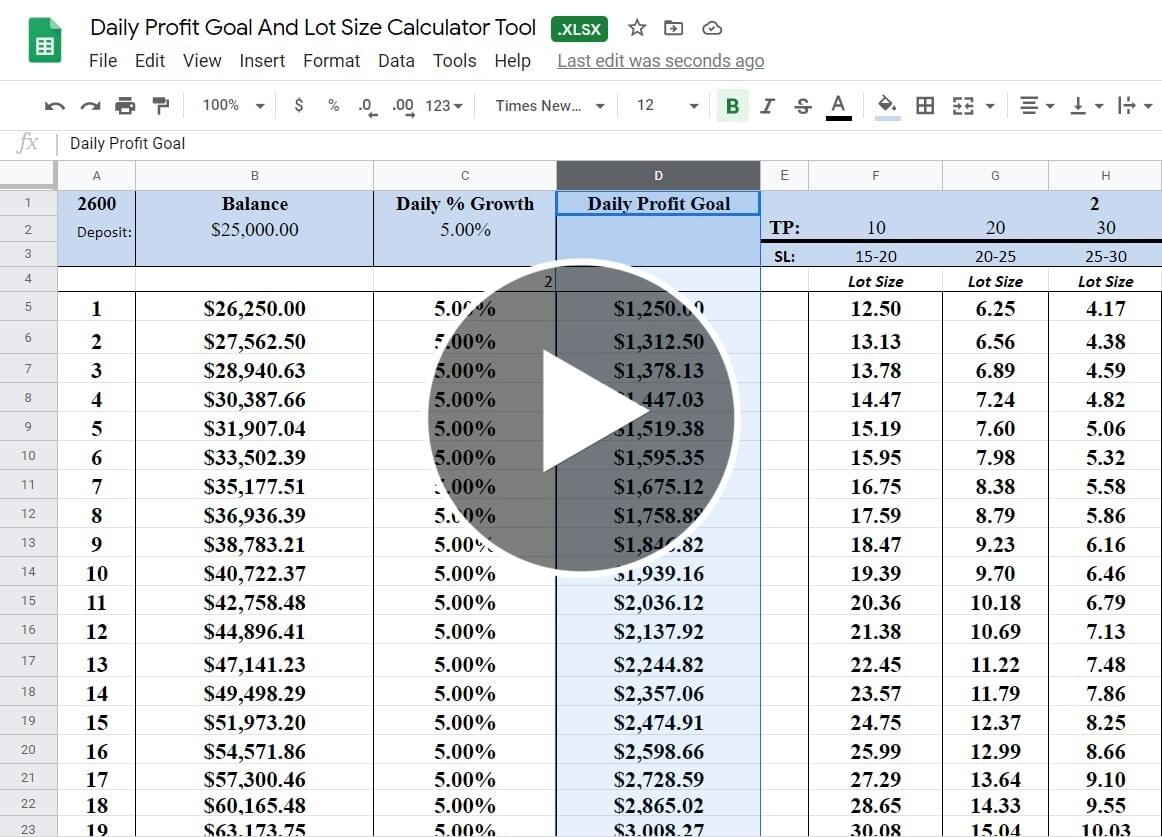
Task: Toggle italic text formatting
Action: coord(767,106)
